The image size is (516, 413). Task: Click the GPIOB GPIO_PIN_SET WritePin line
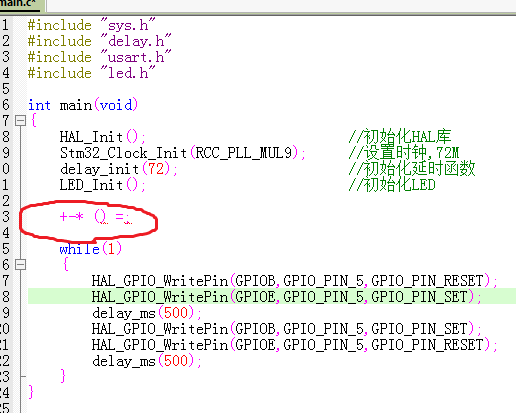pyautogui.click(x=287, y=329)
